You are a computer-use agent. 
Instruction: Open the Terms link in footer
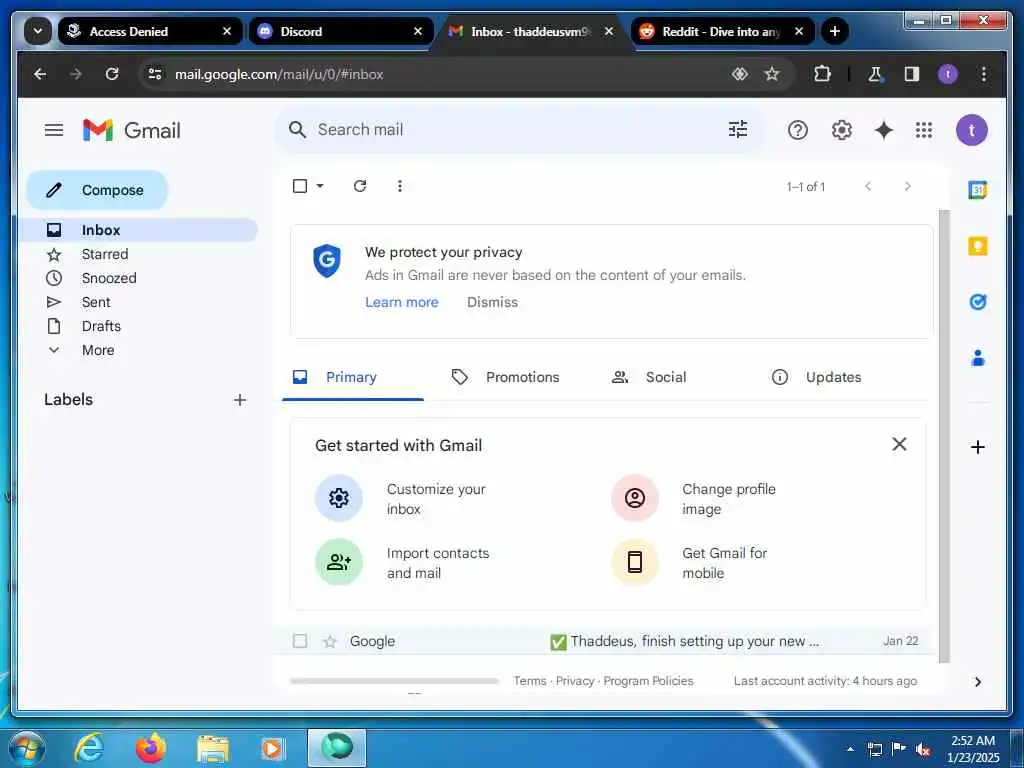pyautogui.click(x=530, y=680)
